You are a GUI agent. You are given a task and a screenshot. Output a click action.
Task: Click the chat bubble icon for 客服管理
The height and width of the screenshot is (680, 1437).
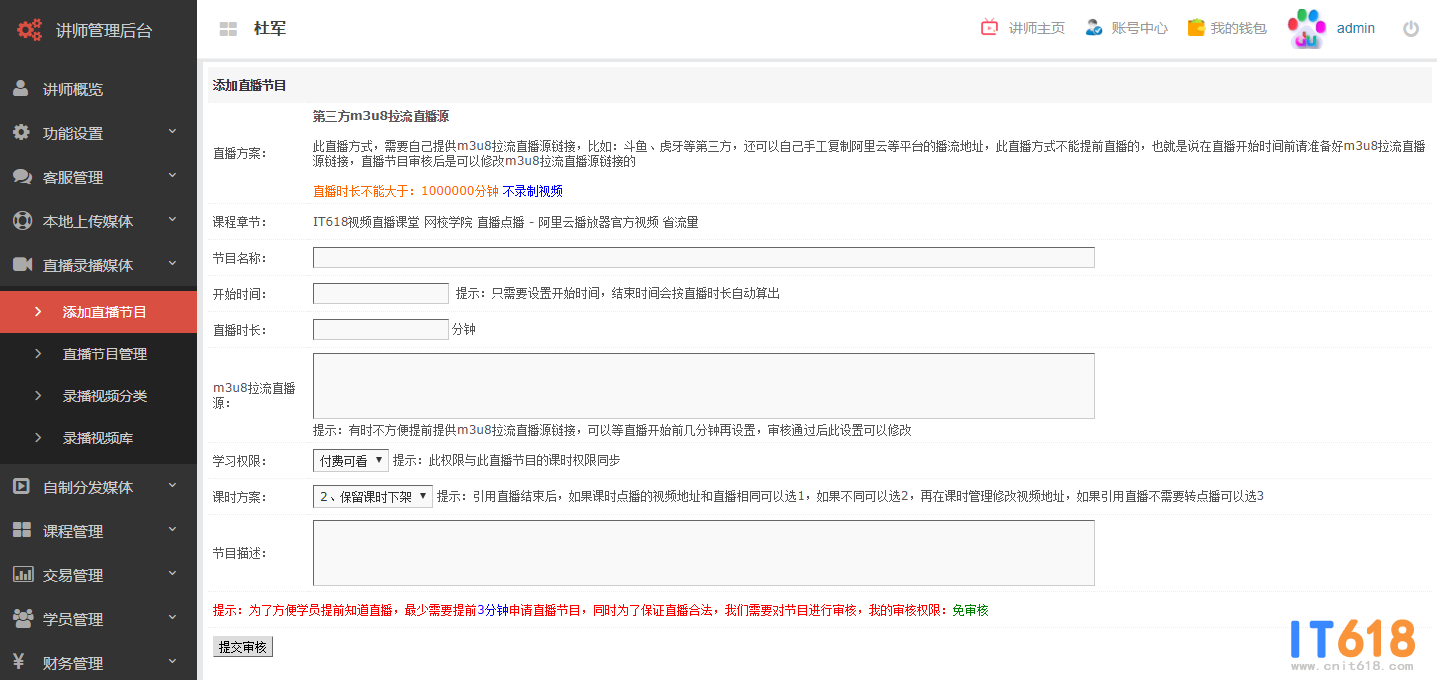pyautogui.click(x=22, y=177)
